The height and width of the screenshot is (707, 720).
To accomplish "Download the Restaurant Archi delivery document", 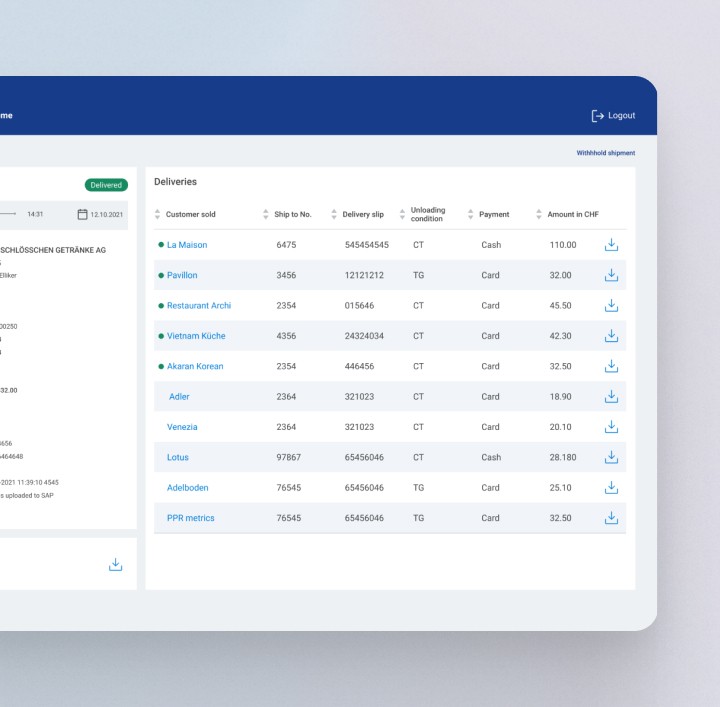I will tap(611, 305).
